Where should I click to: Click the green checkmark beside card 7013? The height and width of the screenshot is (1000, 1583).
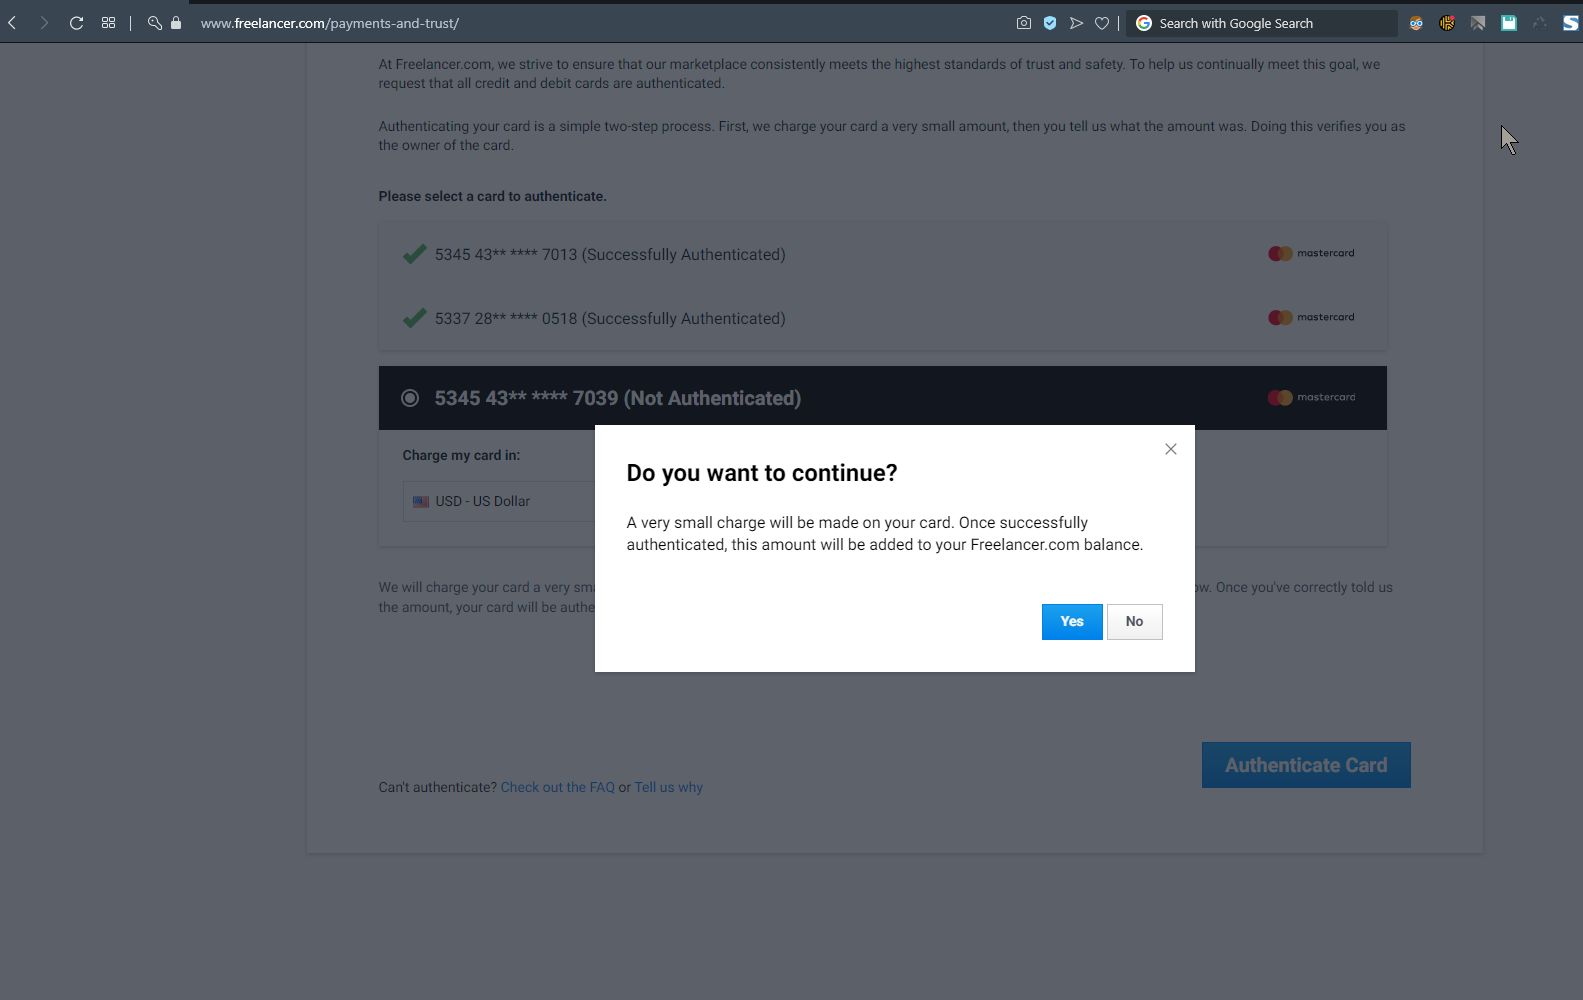(414, 254)
